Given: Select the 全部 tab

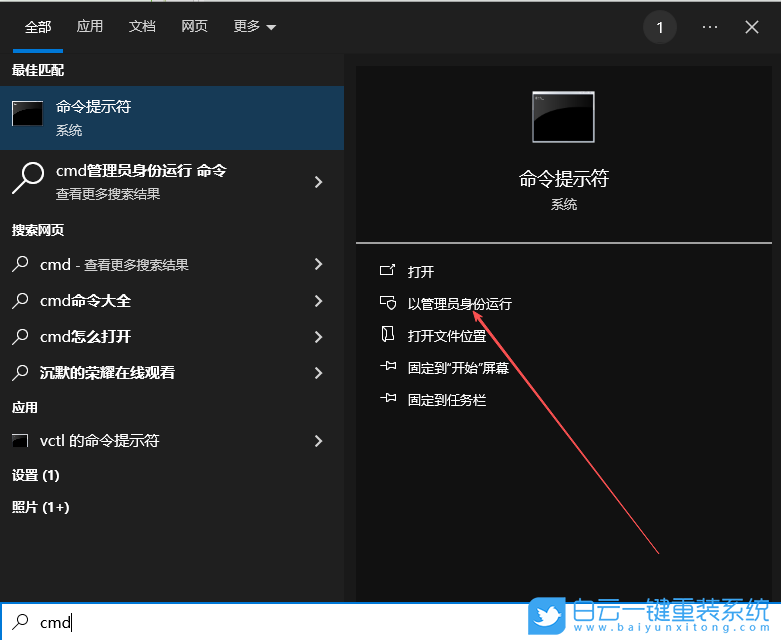Looking at the screenshot, I should (x=38, y=27).
